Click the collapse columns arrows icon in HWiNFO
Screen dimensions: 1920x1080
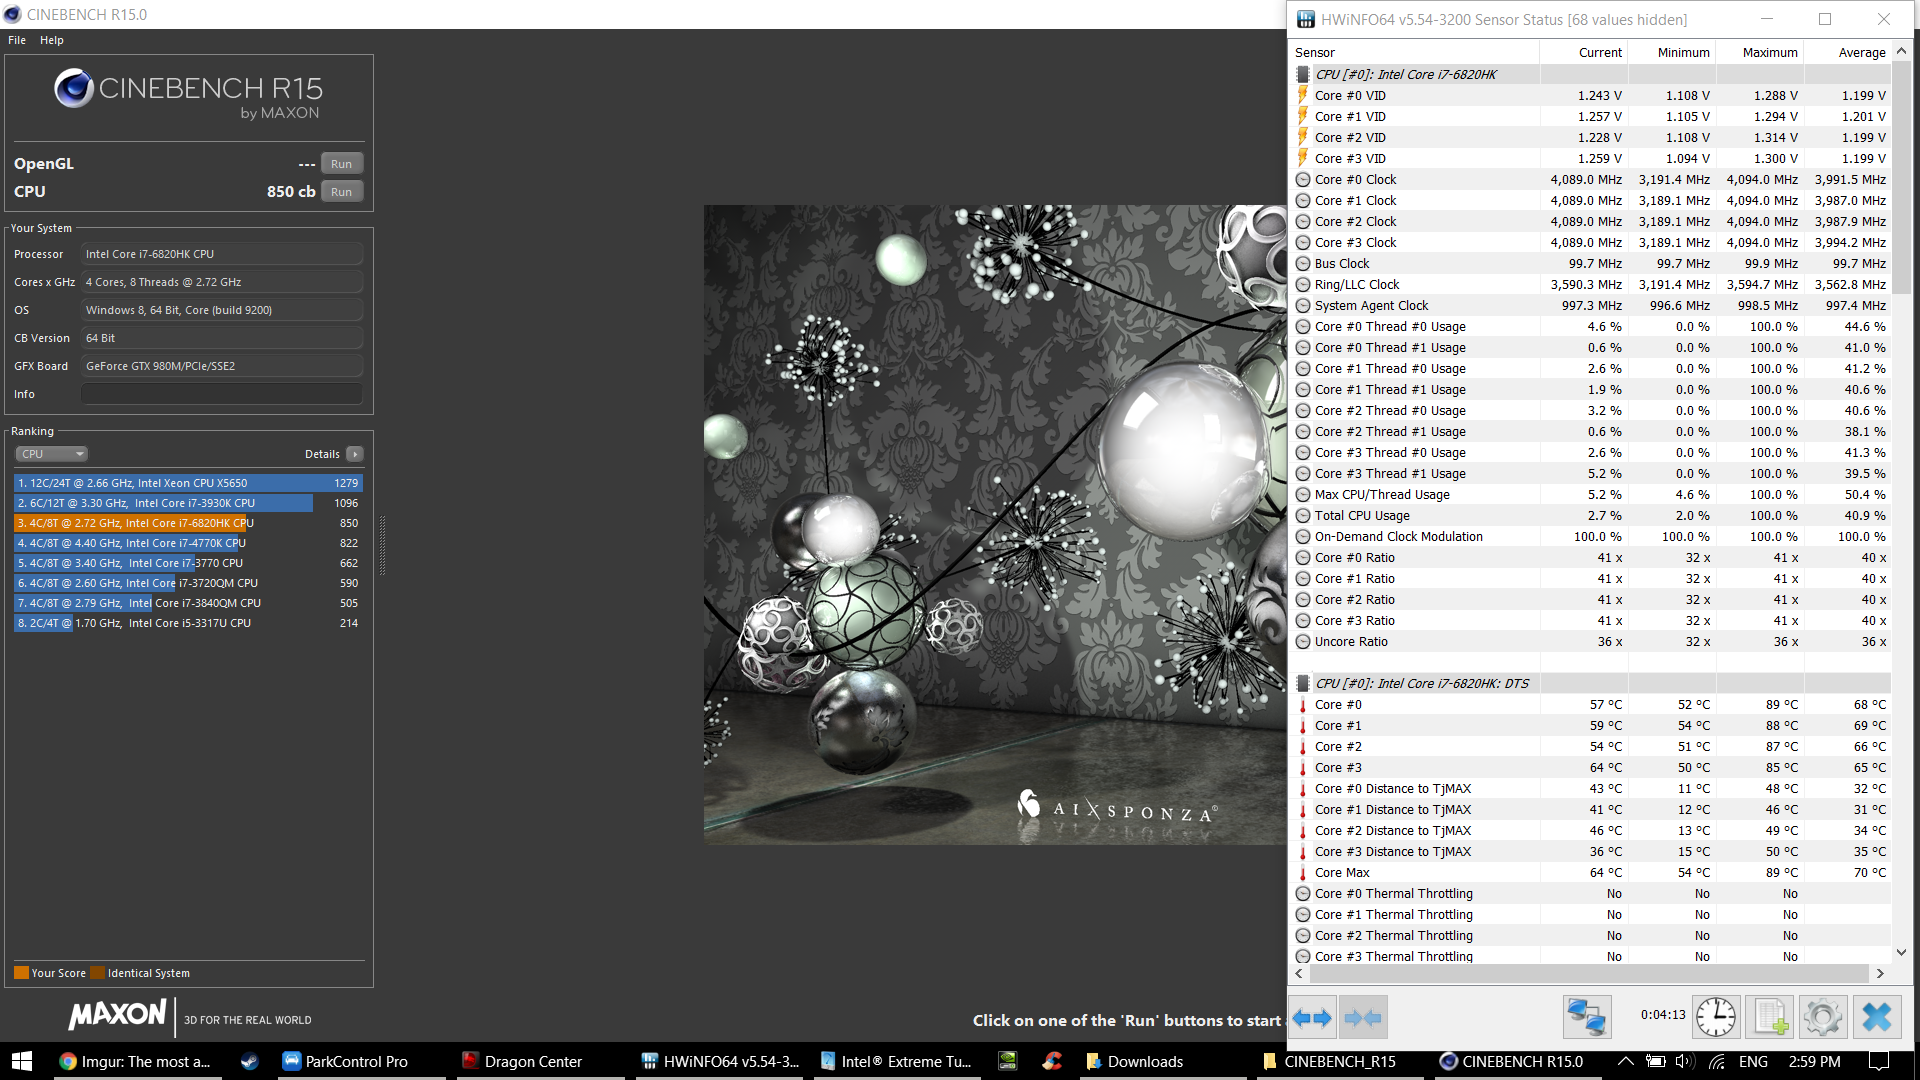point(1363,1018)
